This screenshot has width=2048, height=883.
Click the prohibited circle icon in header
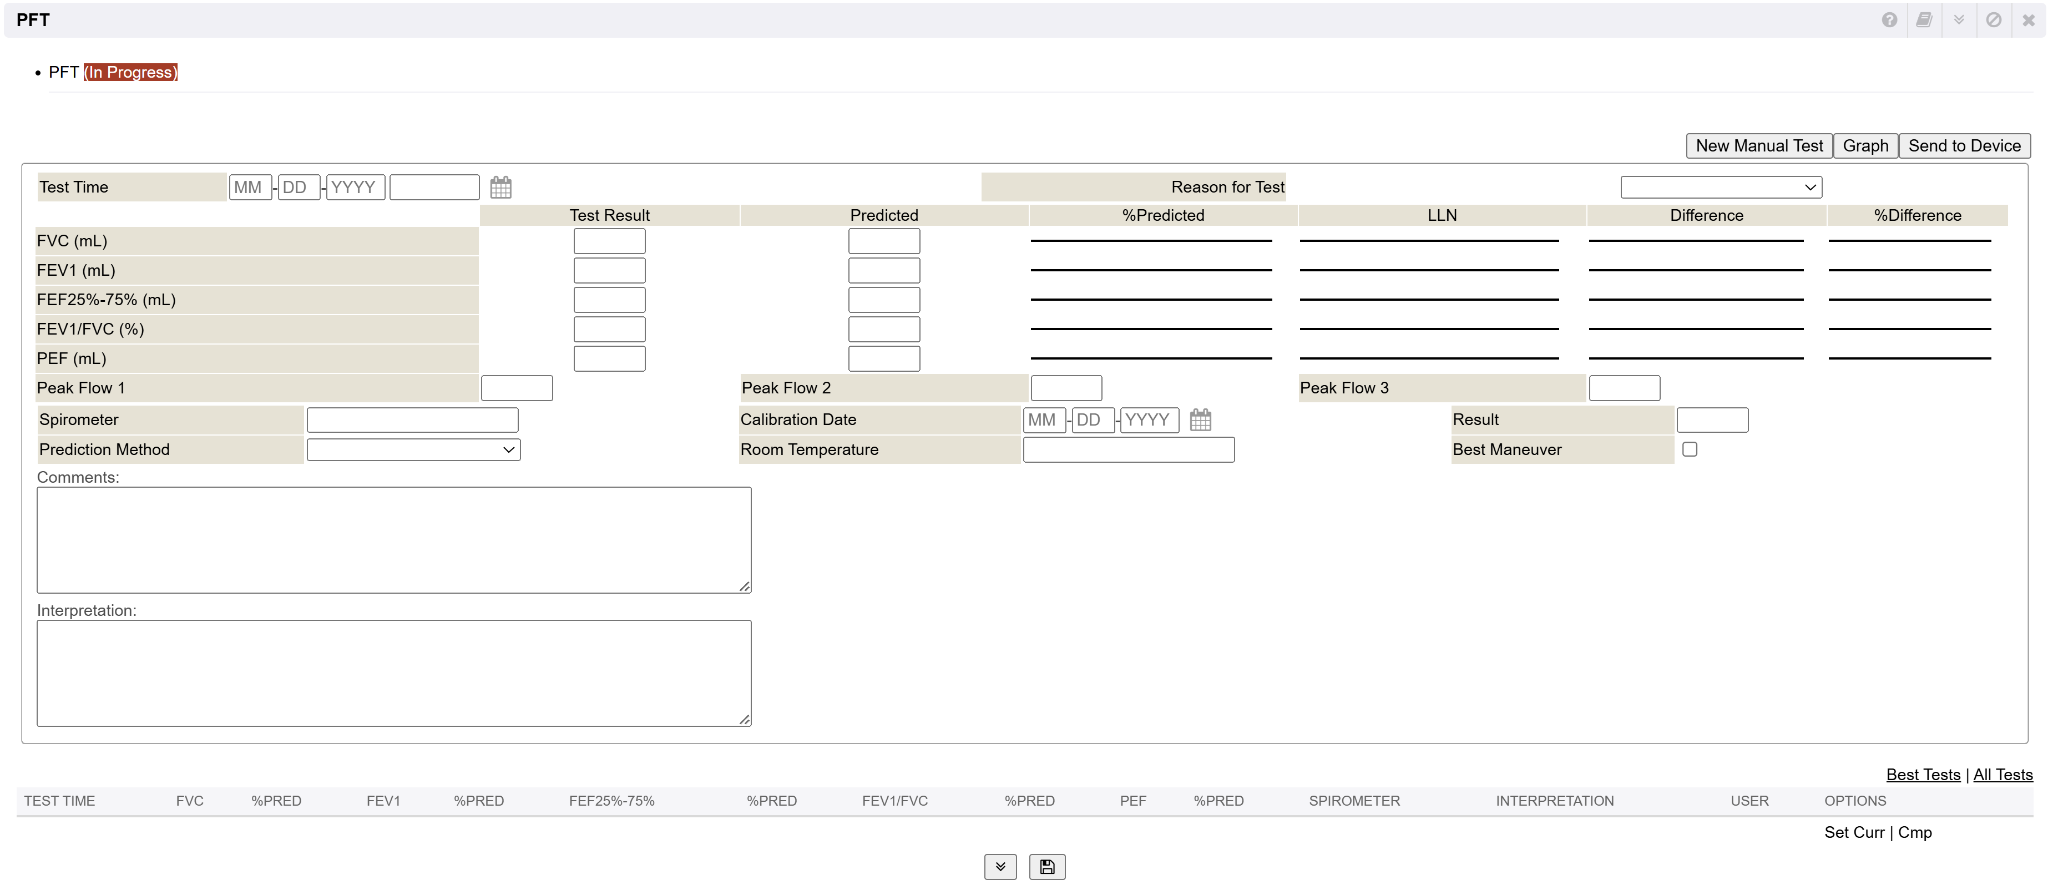(1994, 20)
